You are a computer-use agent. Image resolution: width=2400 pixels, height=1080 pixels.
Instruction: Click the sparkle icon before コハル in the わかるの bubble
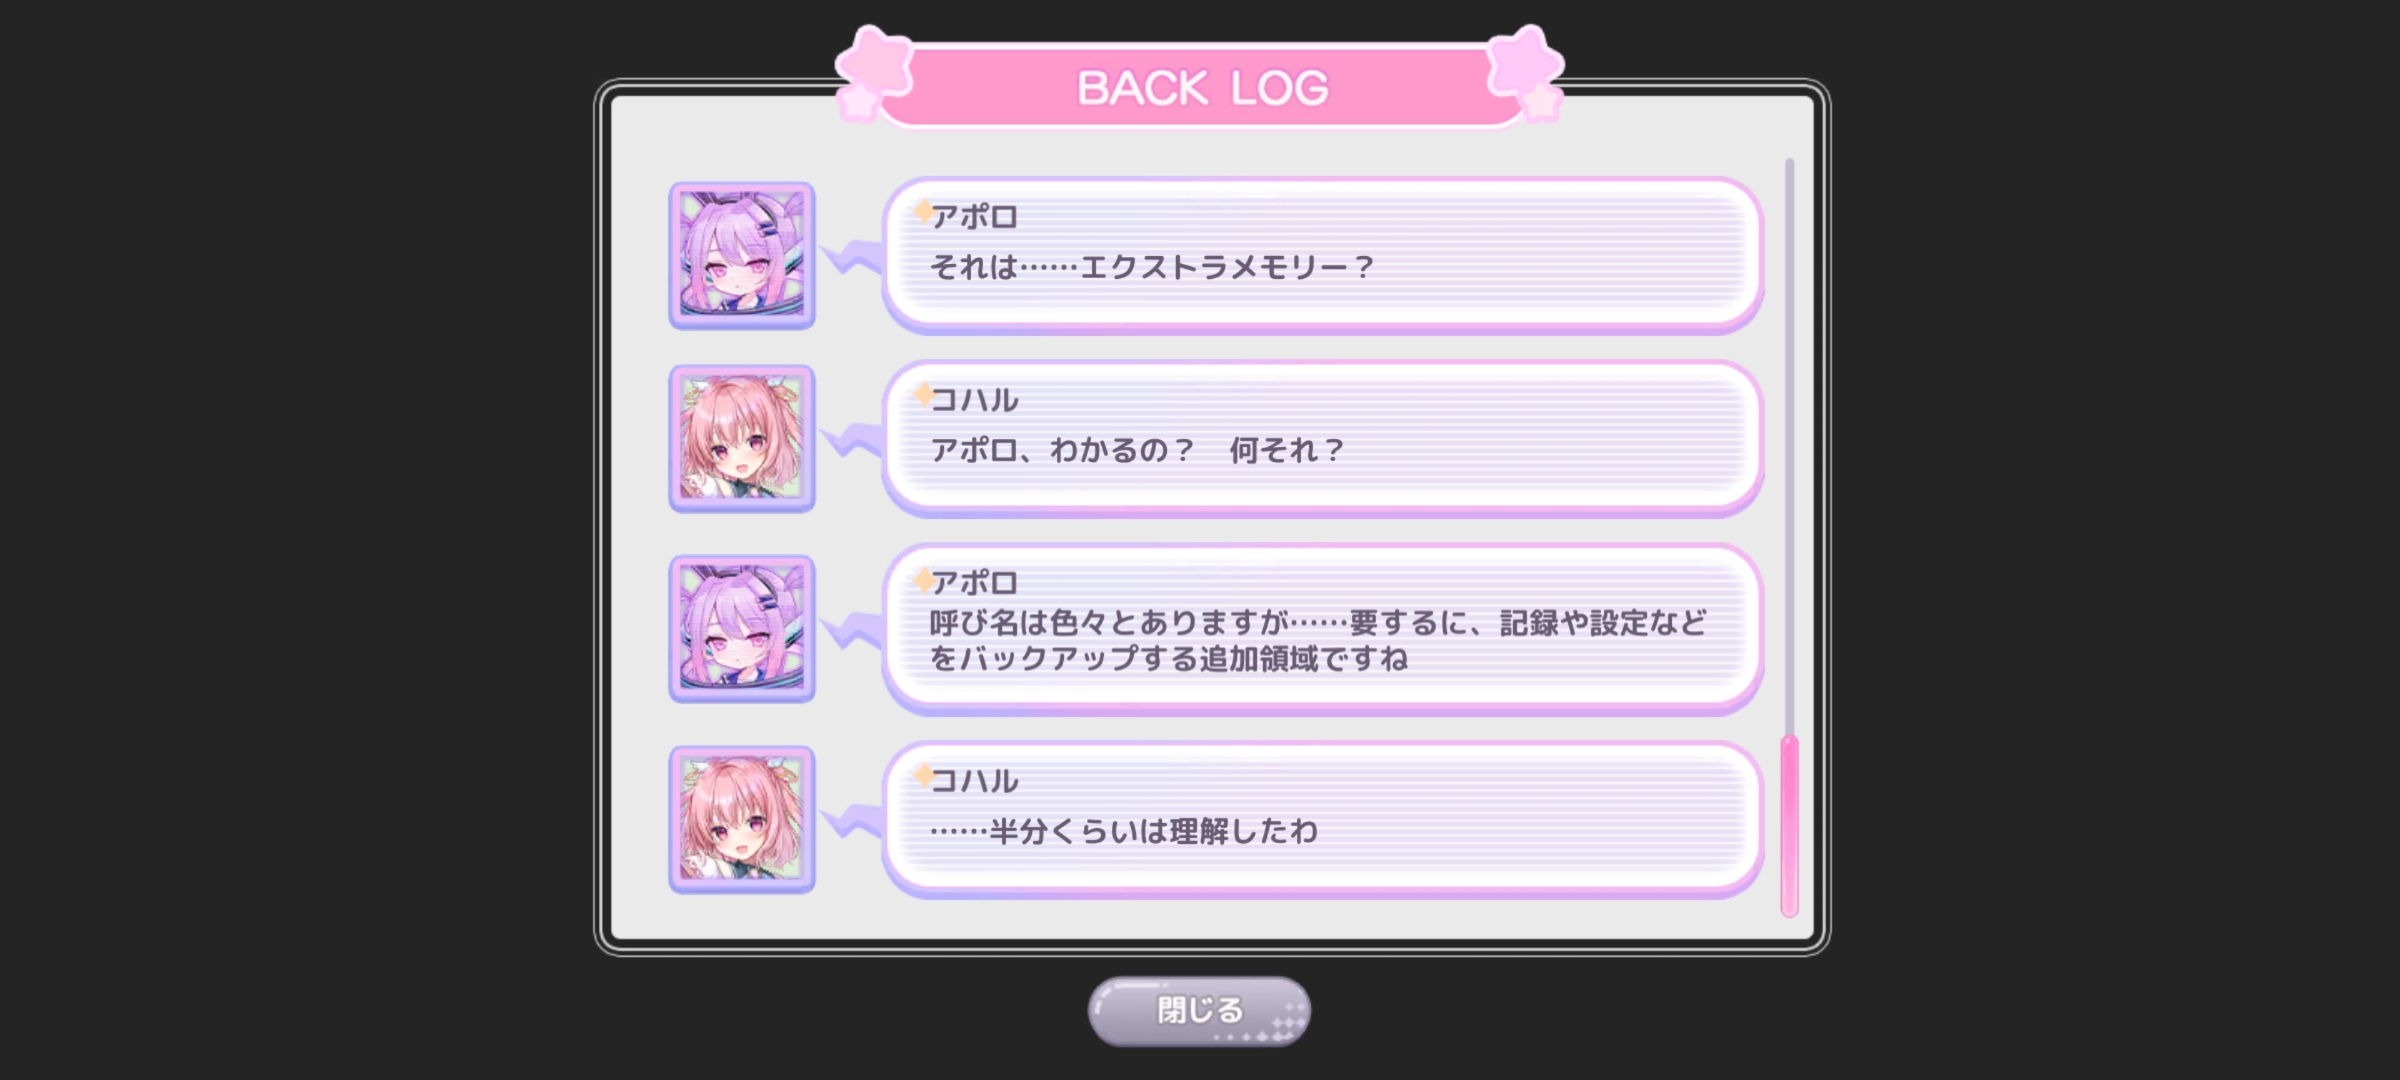(x=923, y=394)
